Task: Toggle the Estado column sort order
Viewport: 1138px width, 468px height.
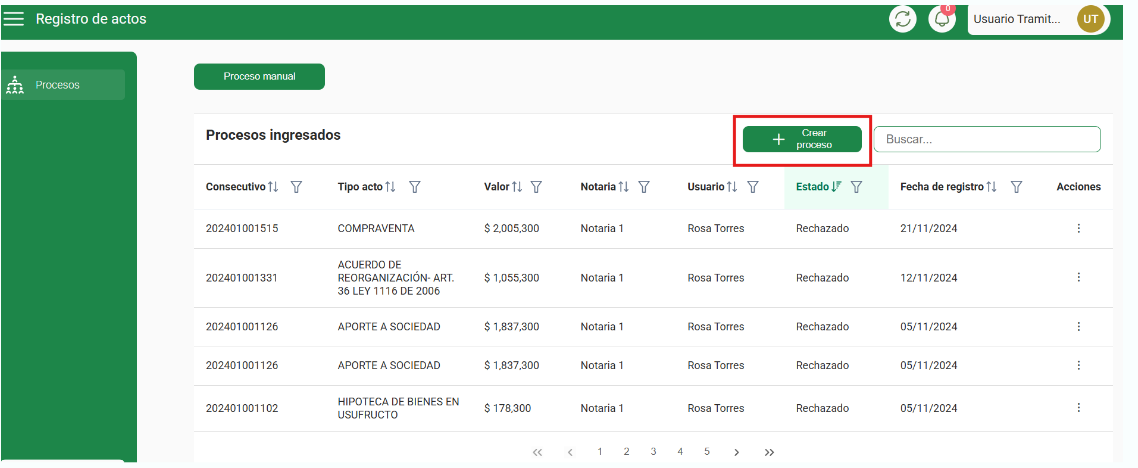Action: pyautogui.click(x=836, y=187)
